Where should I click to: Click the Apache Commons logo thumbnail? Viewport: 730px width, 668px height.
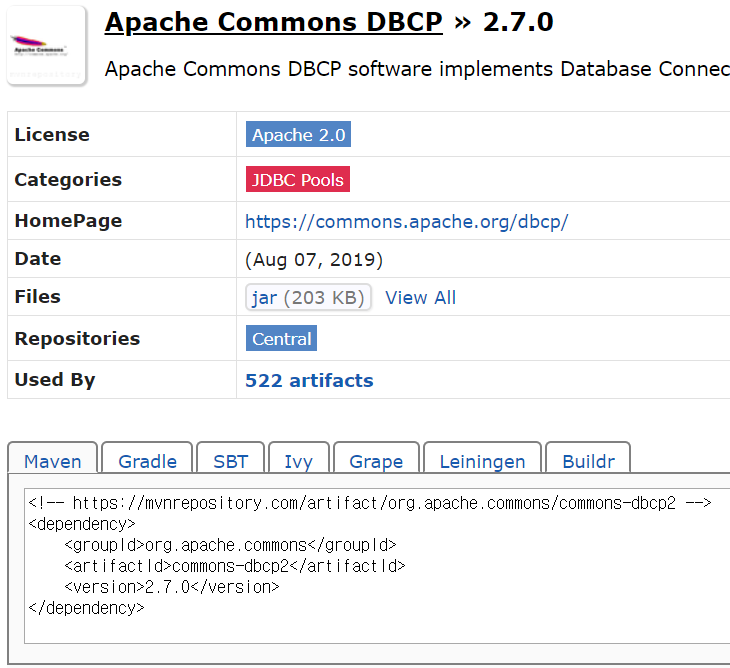click(47, 46)
